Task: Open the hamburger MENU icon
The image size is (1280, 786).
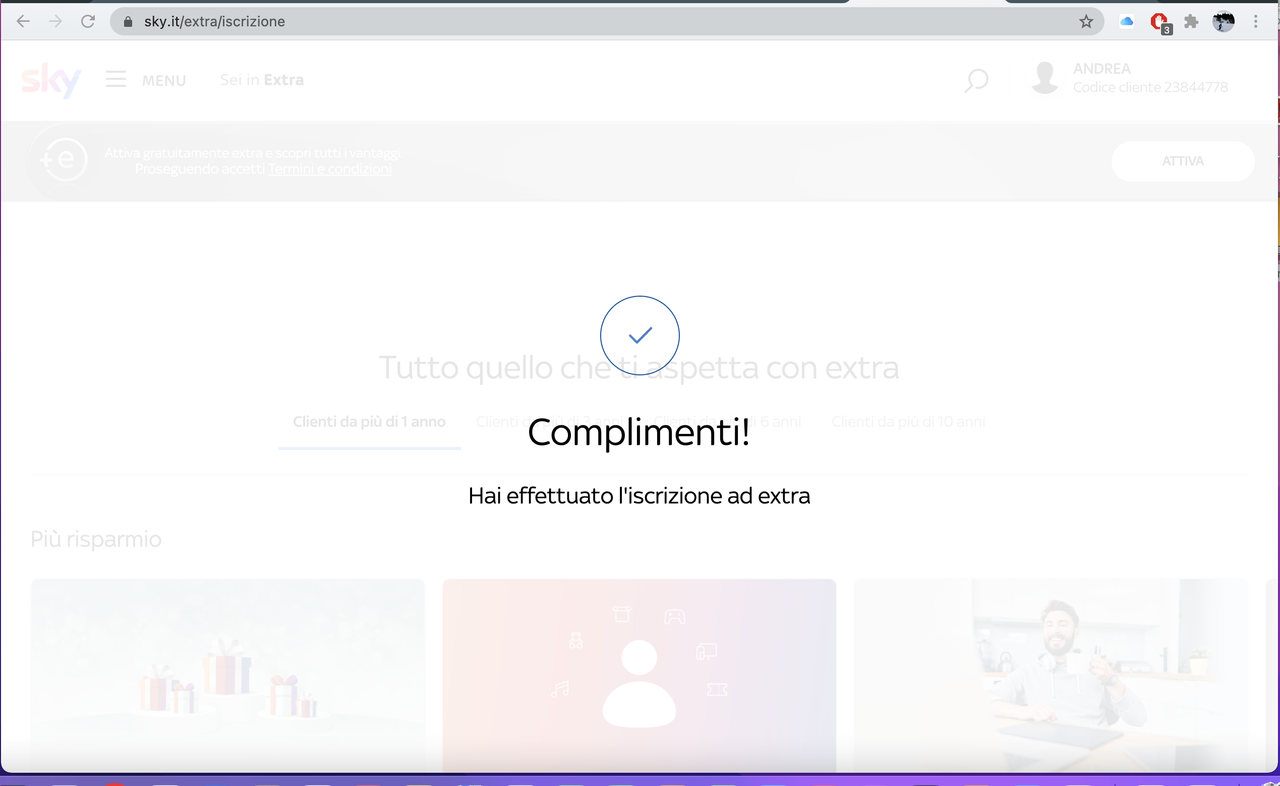Action: 116,79
